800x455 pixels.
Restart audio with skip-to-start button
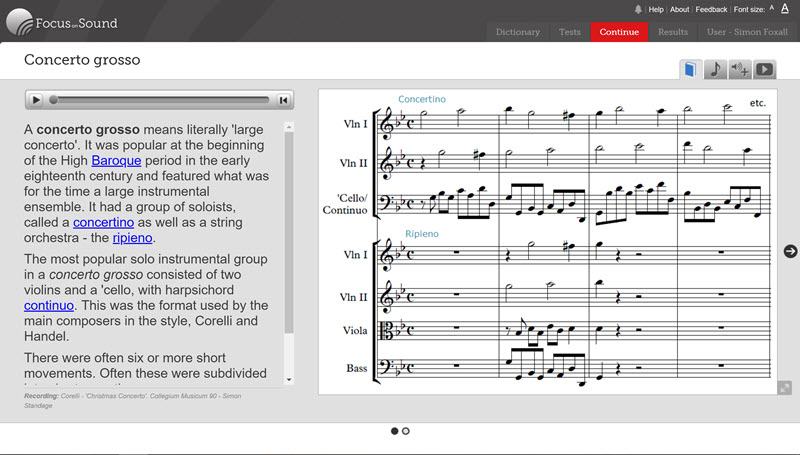coord(284,100)
